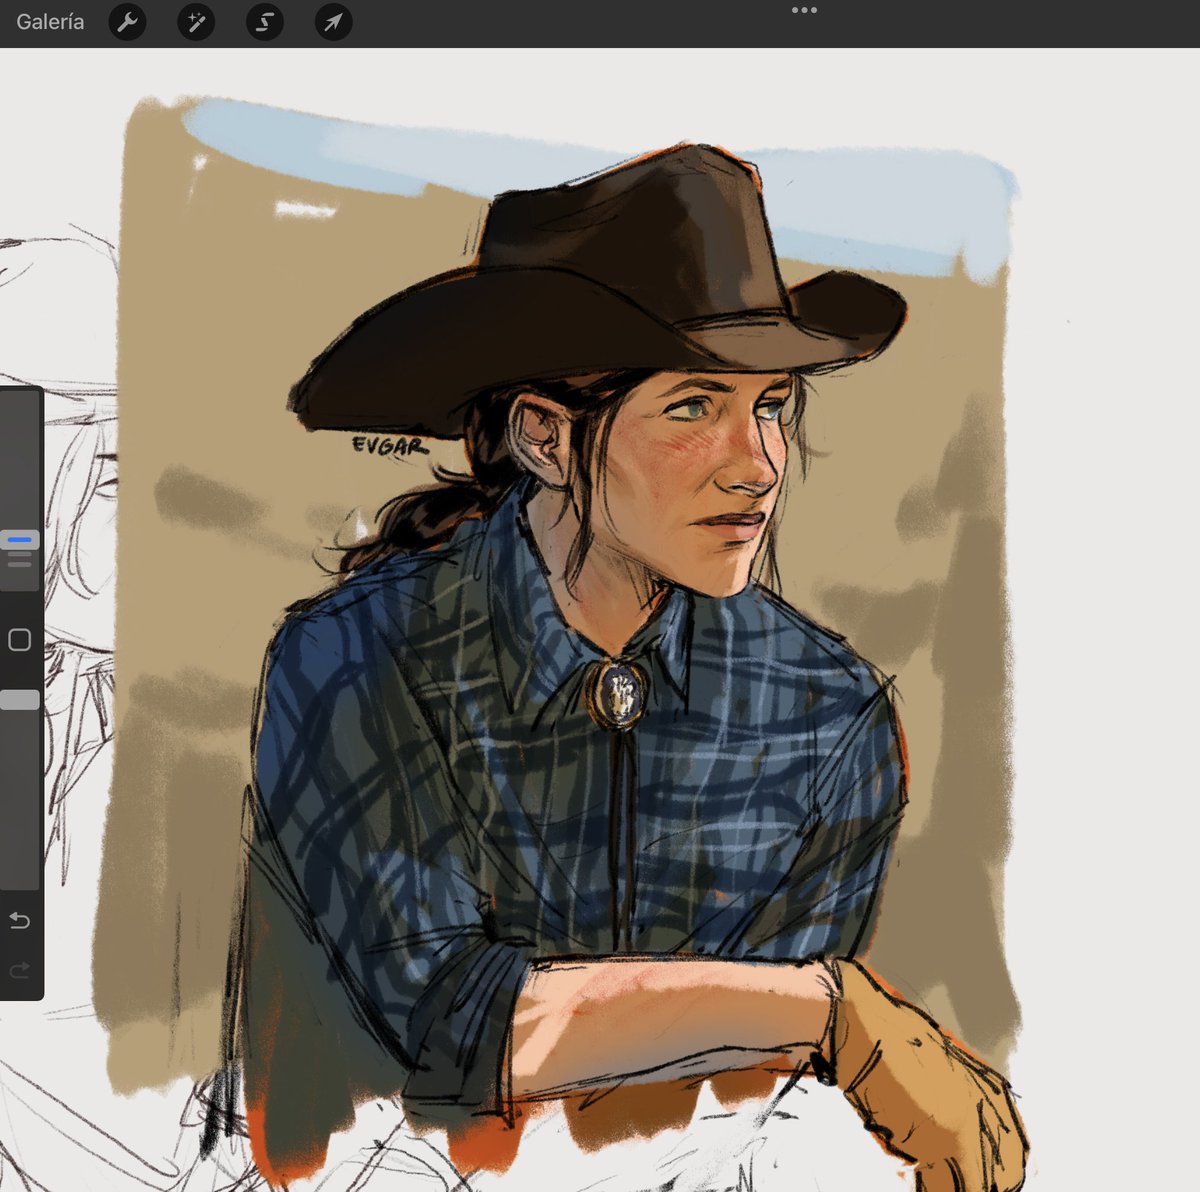Tap the tan leather glove
The image size is (1200, 1192).
pyautogui.click(x=920, y=1070)
